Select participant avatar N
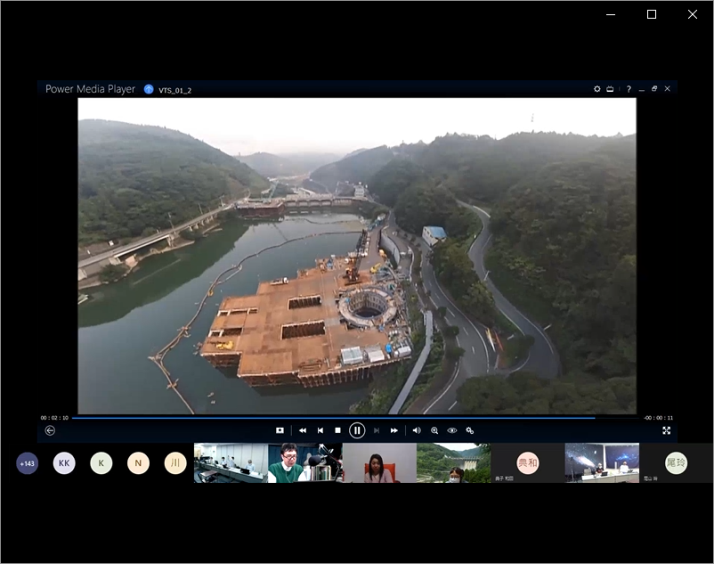 [x=138, y=463]
